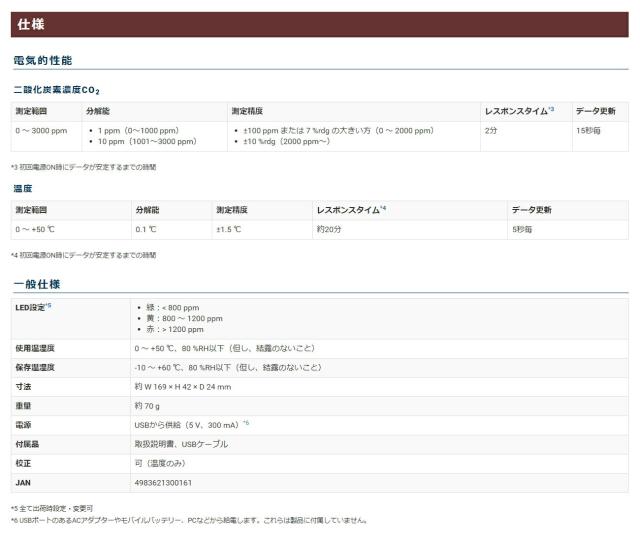The width and height of the screenshot is (640, 541).
Task: Click the '0.1 ℃' resolution cell
Action: coord(146,229)
